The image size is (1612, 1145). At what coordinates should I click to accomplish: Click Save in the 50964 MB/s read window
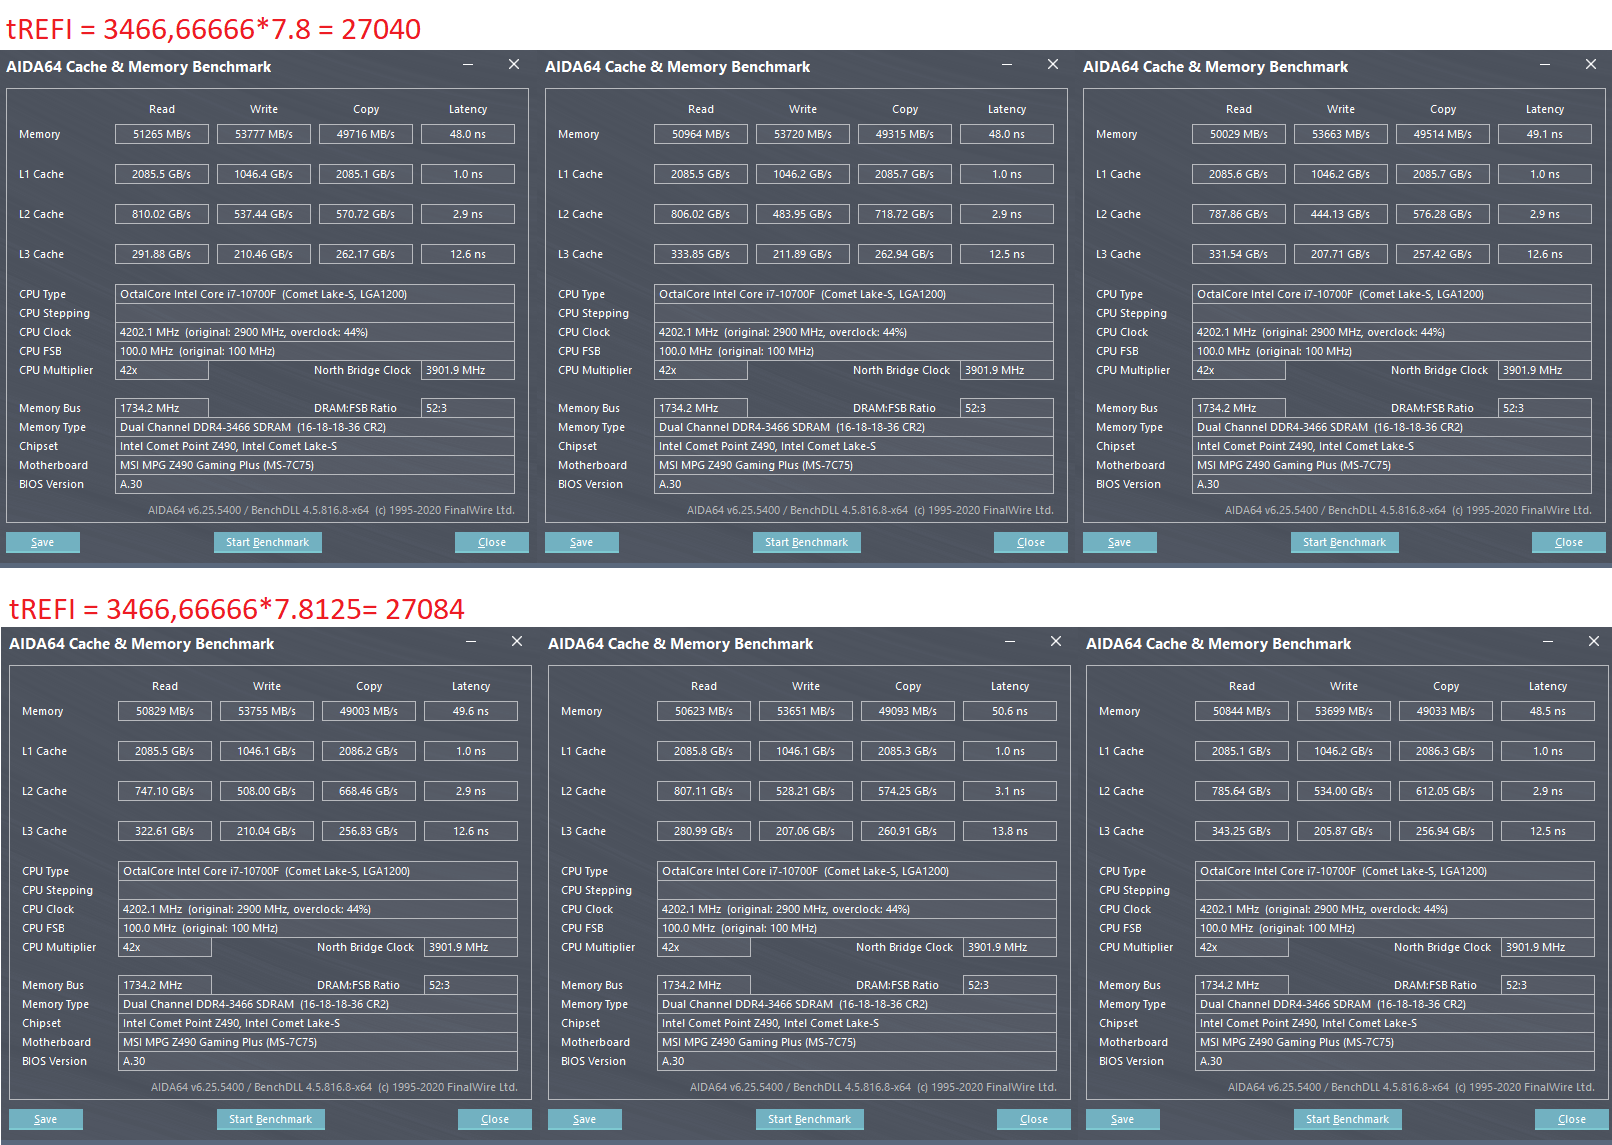coord(582,542)
